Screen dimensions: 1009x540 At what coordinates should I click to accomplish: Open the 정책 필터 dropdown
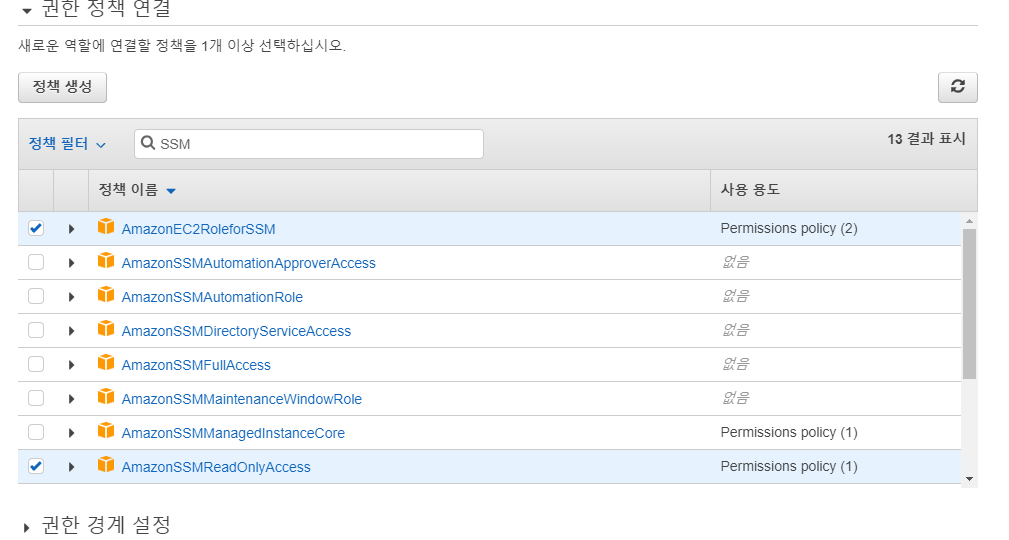pyautogui.click(x=67, y=144)
